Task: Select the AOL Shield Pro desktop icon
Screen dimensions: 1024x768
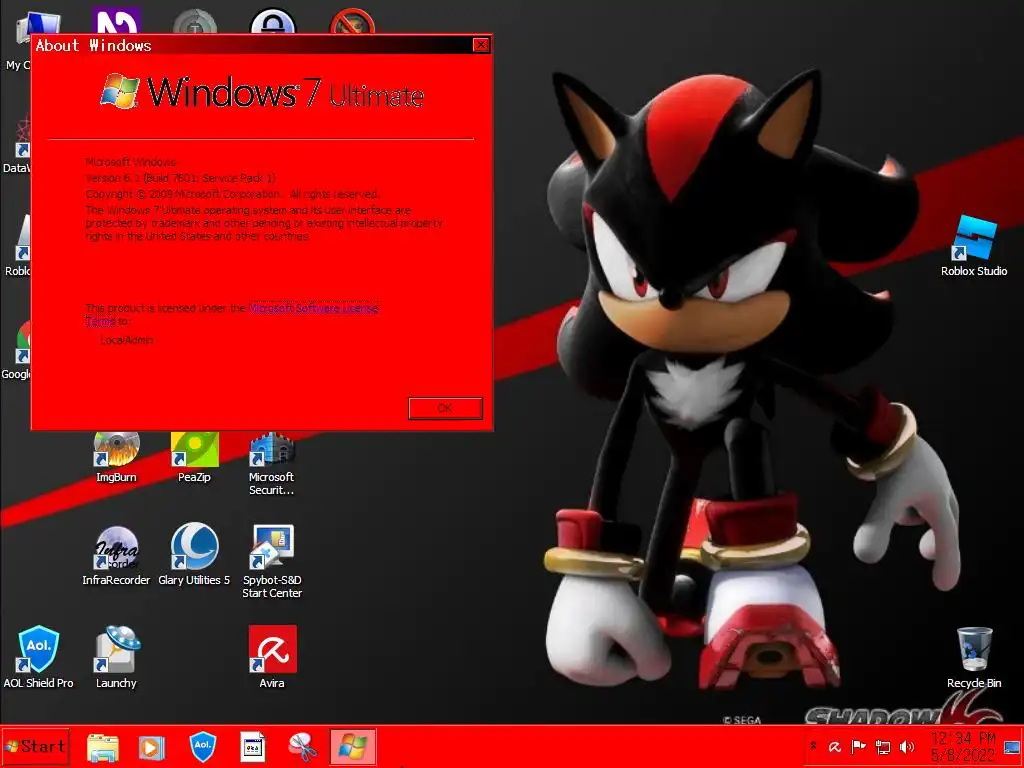Action: (39, 656)
